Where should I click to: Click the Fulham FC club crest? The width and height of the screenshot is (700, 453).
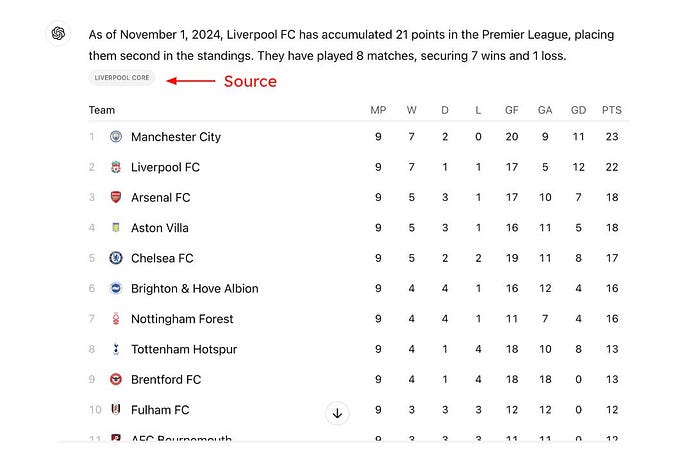[116, 409]
